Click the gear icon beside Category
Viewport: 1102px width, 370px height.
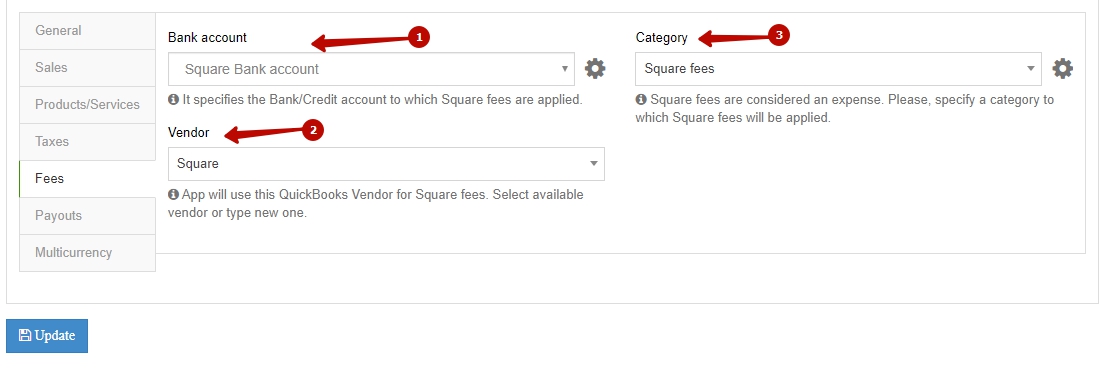pos(1063,69)
